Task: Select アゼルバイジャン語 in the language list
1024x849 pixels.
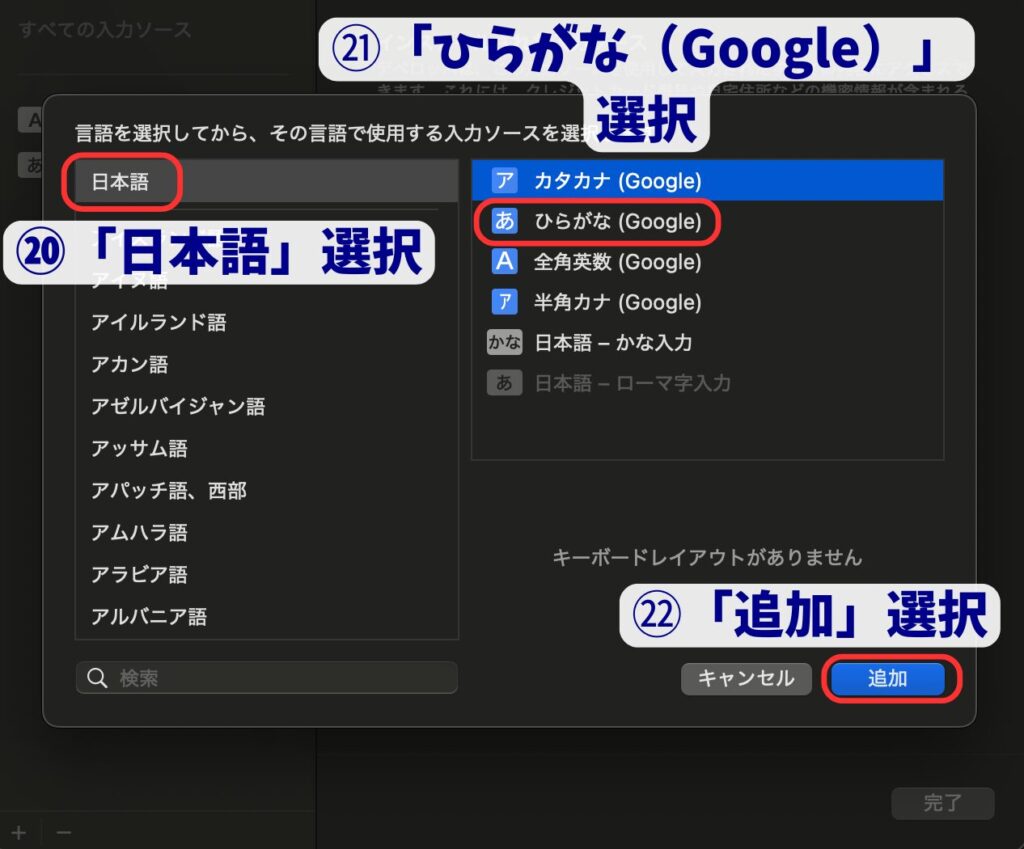Action: 266,406
